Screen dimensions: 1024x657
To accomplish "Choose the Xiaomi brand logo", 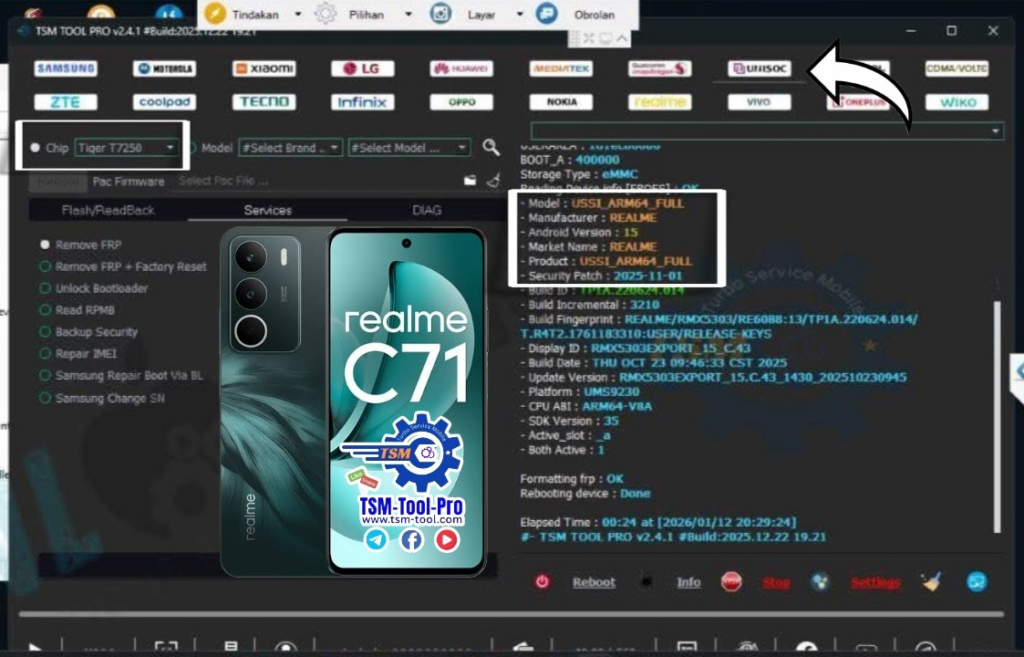I will click(264, 69).
